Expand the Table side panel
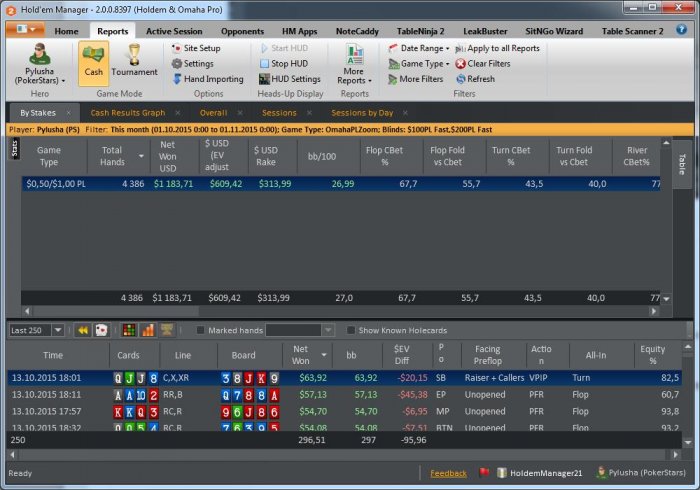Image resolution: width=700 pixels, height=490 pixels. point(681,164)
